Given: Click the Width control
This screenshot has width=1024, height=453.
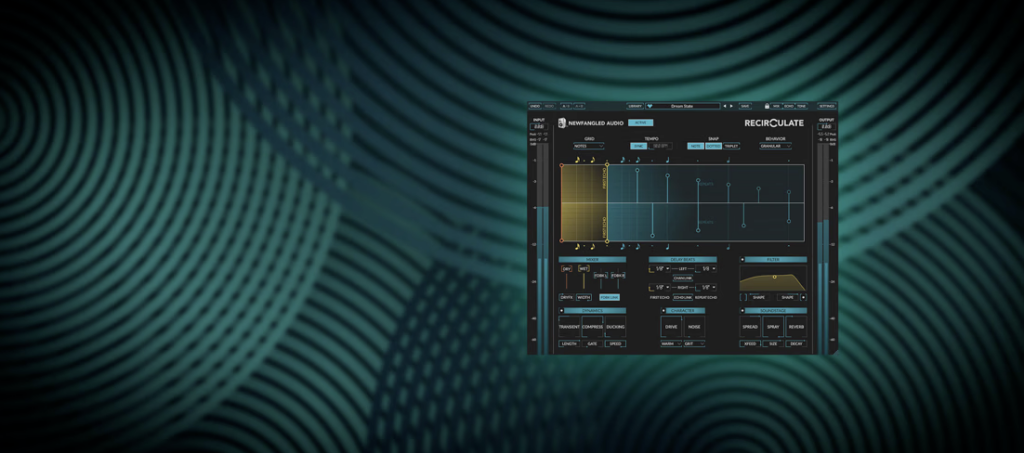Looking at the screenshot, I should [584, 297].
